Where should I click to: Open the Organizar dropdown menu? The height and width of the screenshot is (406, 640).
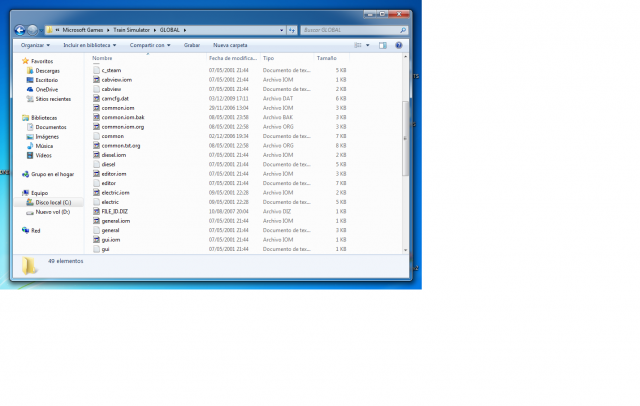34,45
